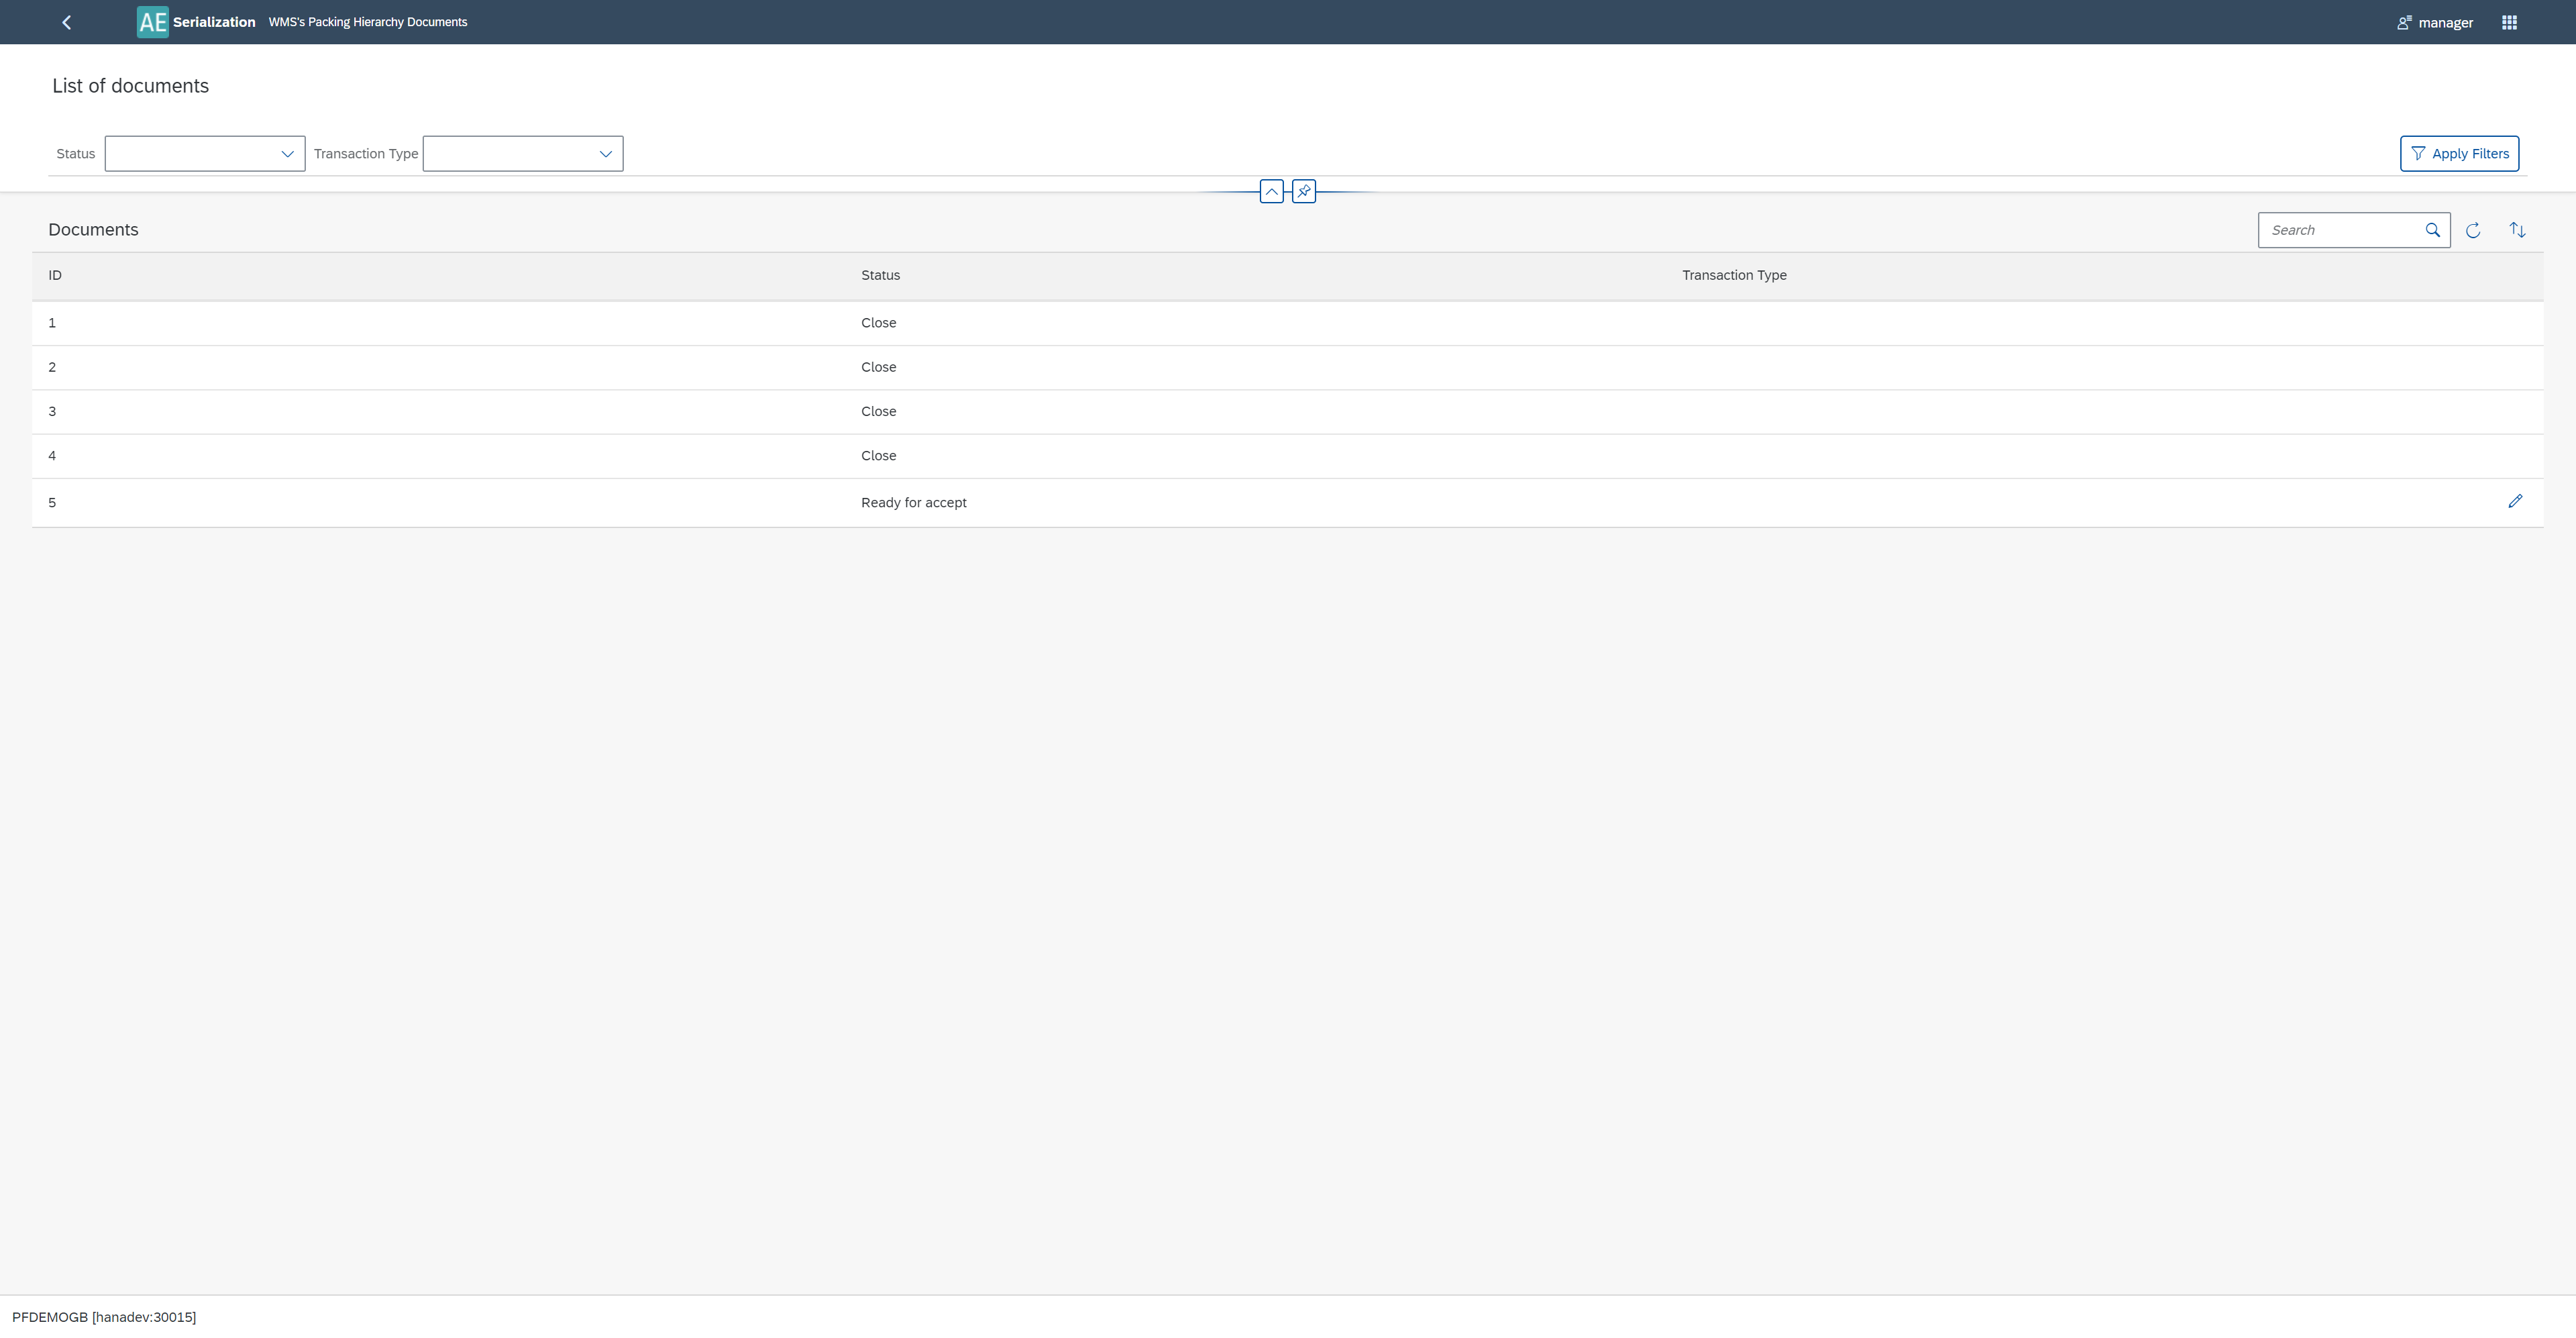2576x1338 pixels.
Task: Click the Transaction Type column header
Action: (1733, 275)
